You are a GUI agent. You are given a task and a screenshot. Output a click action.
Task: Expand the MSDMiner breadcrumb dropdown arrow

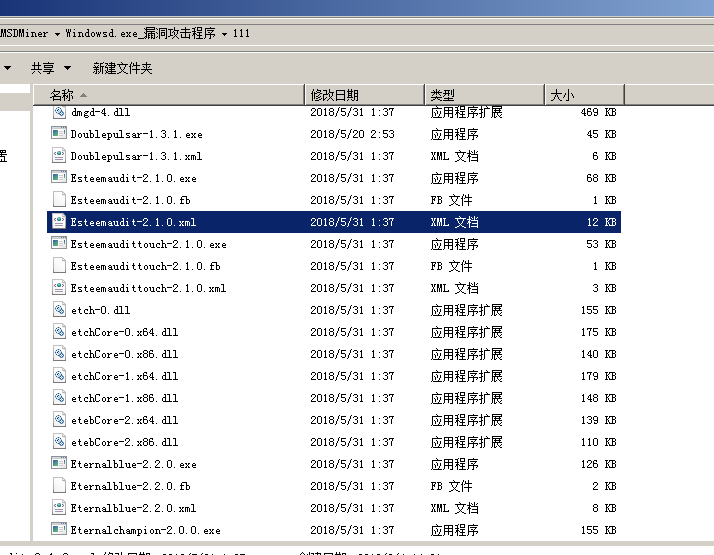[x=57, y=34]
